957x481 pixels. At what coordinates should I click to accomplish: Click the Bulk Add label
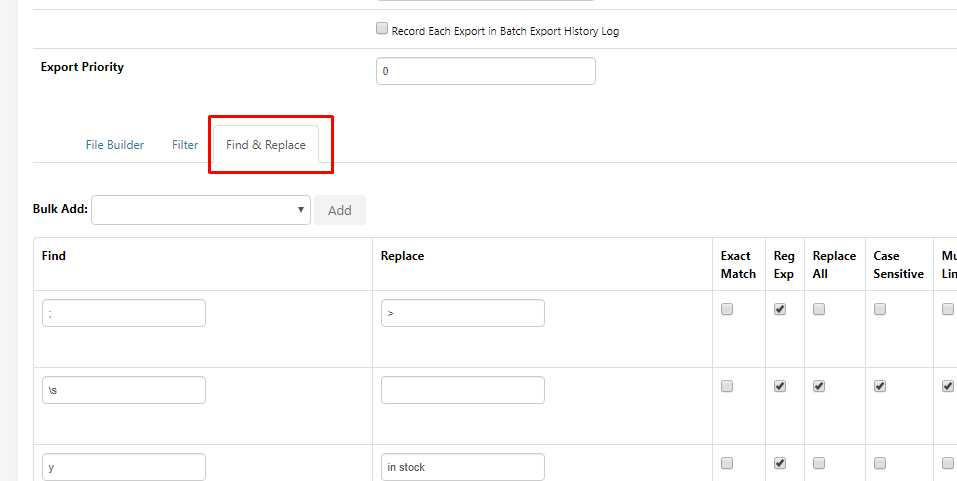pos(60,209)
